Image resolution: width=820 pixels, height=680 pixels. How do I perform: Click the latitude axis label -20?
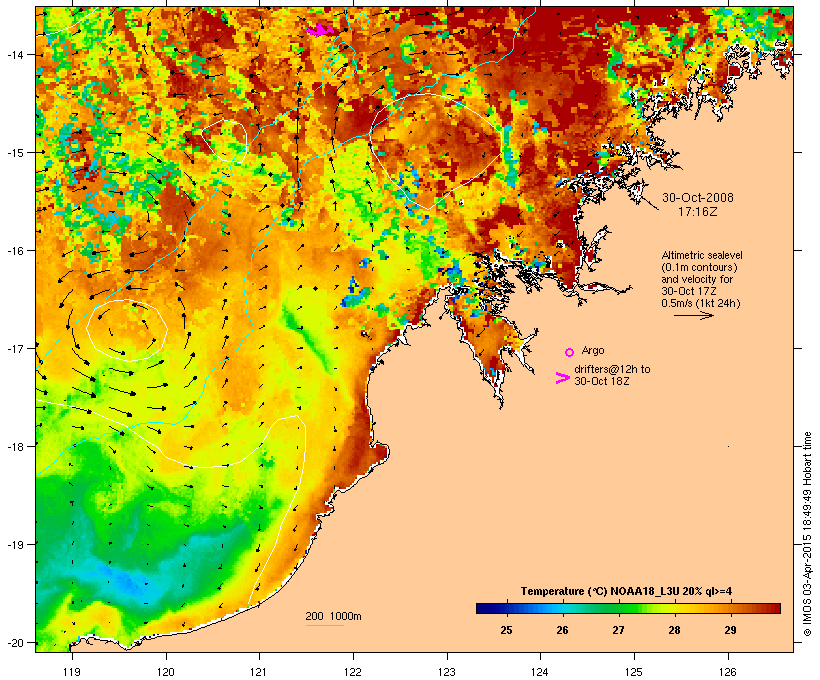15,643
